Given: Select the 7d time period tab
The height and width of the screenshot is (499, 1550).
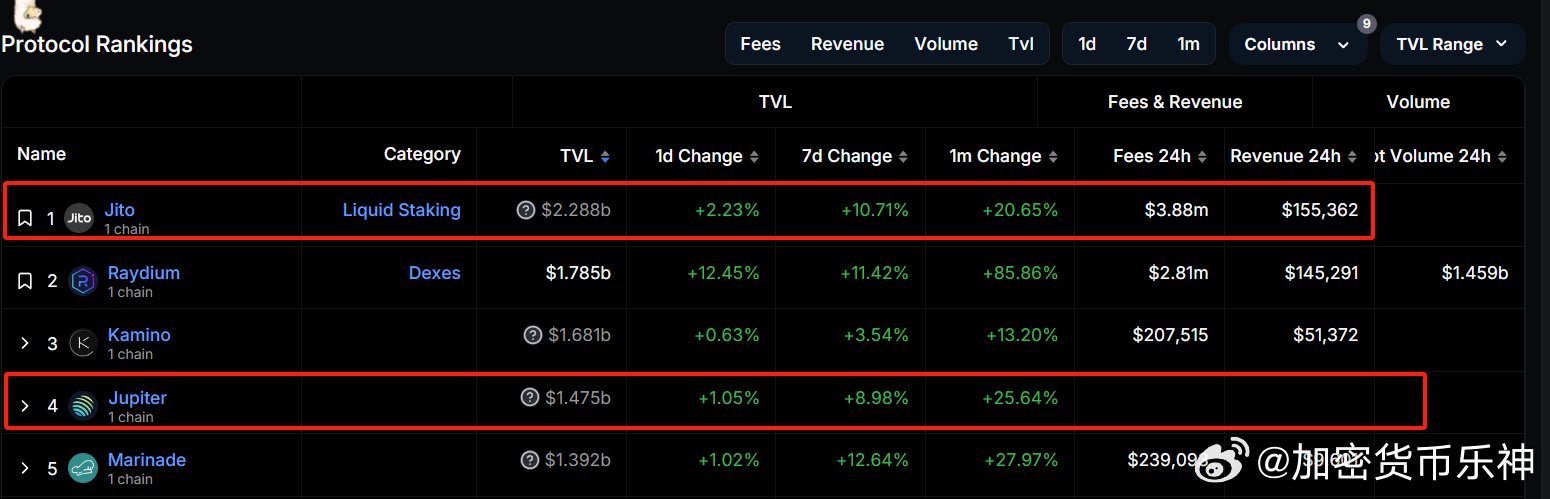Looking at the screenshot, I should [1136, 44].
